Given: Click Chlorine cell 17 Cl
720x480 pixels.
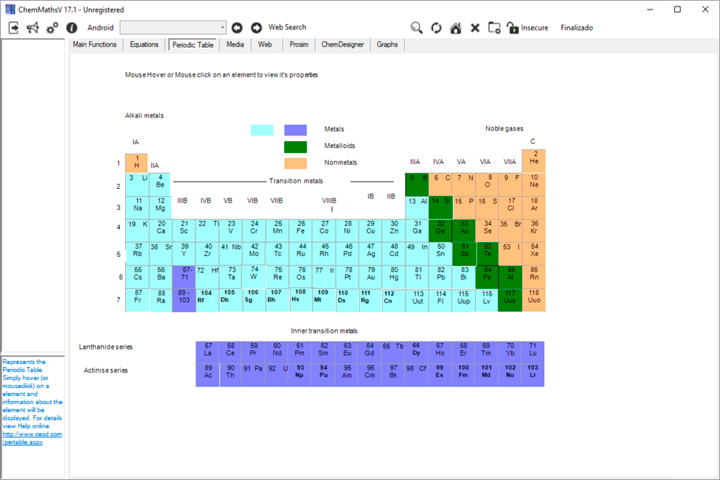Looking at the screenshot, I should pos(511,208).
